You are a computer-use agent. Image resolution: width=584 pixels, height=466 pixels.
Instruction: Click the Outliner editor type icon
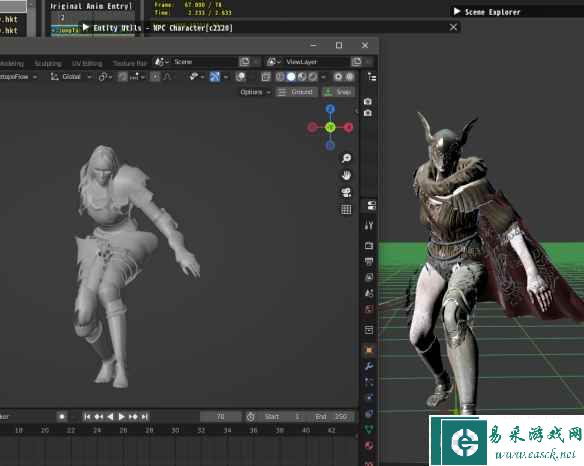click(371, 77)
